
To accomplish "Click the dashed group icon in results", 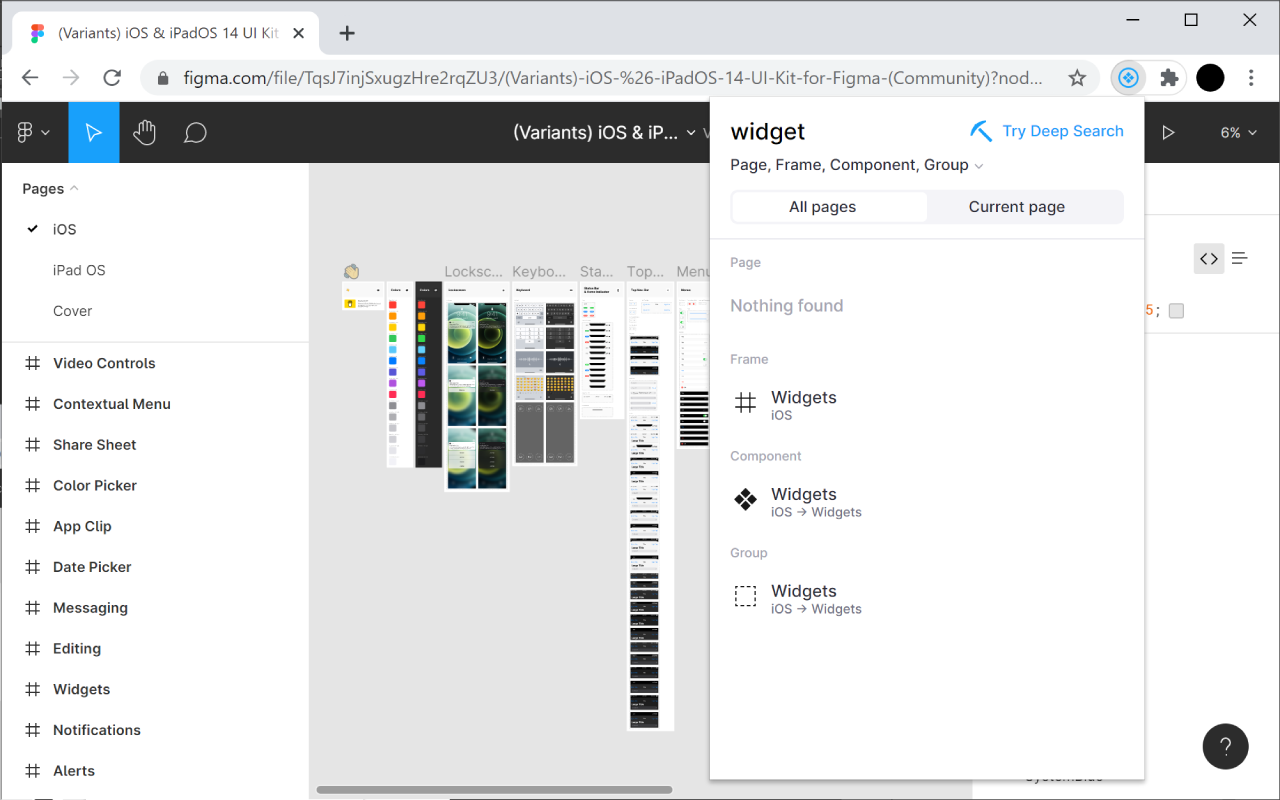I will [x=746, y=597].
